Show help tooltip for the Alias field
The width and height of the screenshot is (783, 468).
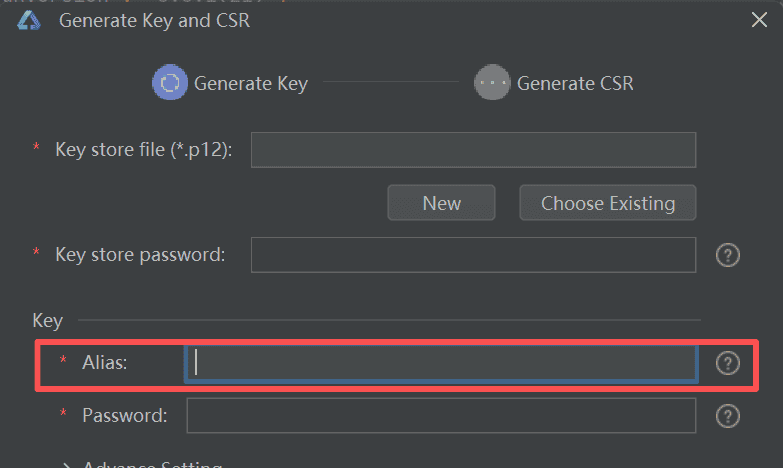[x=728, y=363]
